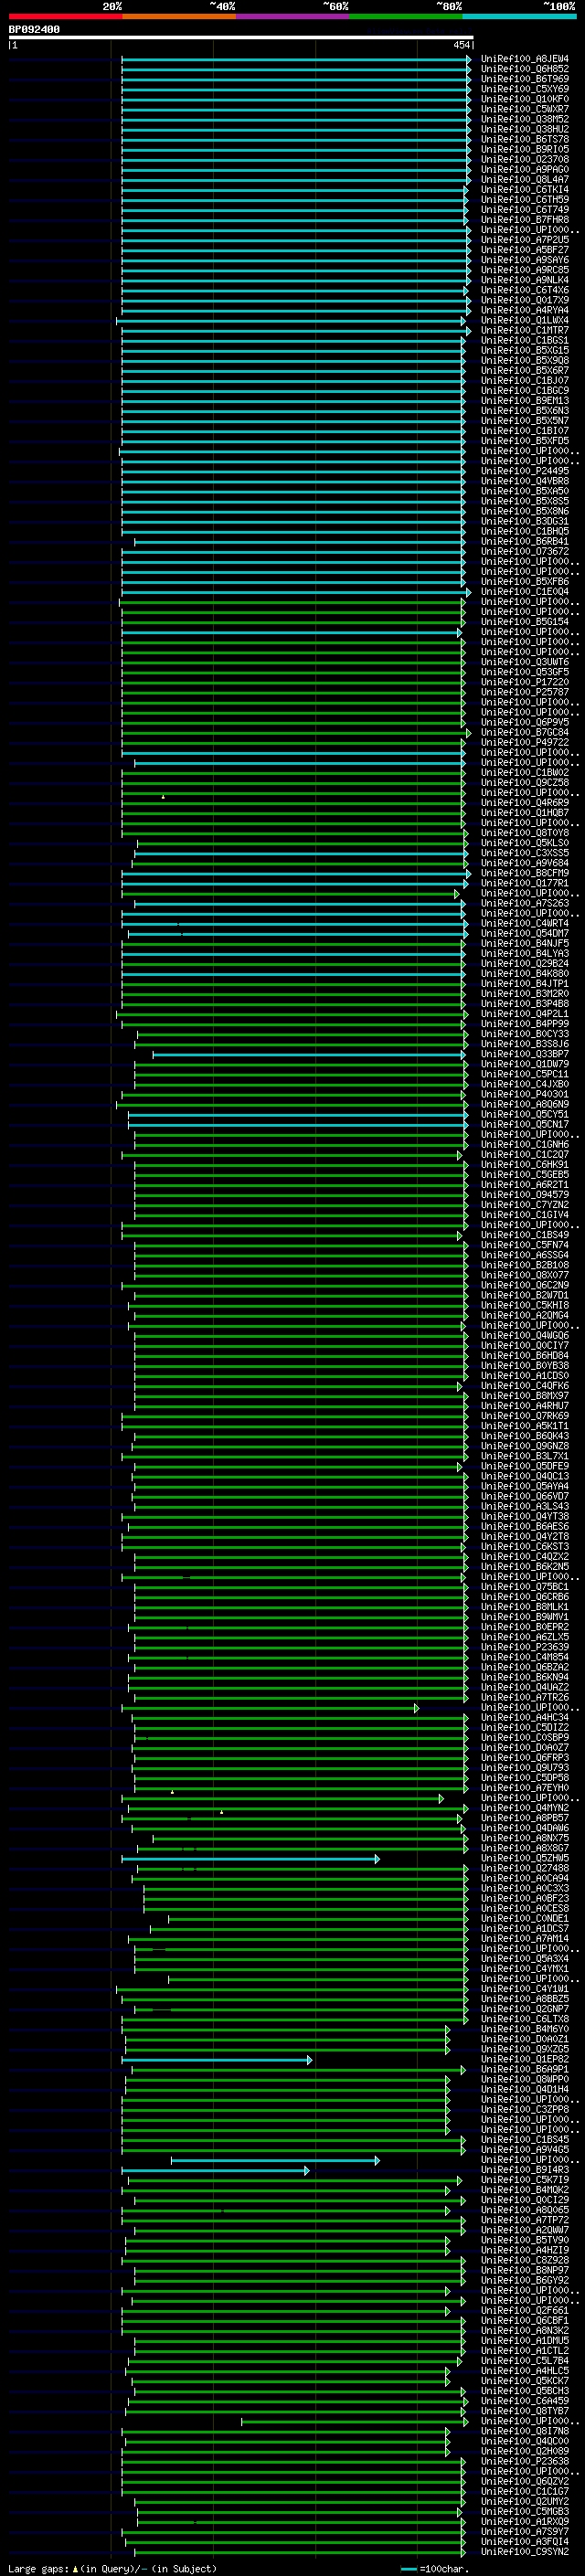Select the UniRef100_Q1LWX4 label
Viewport: 585px width, 2576px height.
(525, 320)
